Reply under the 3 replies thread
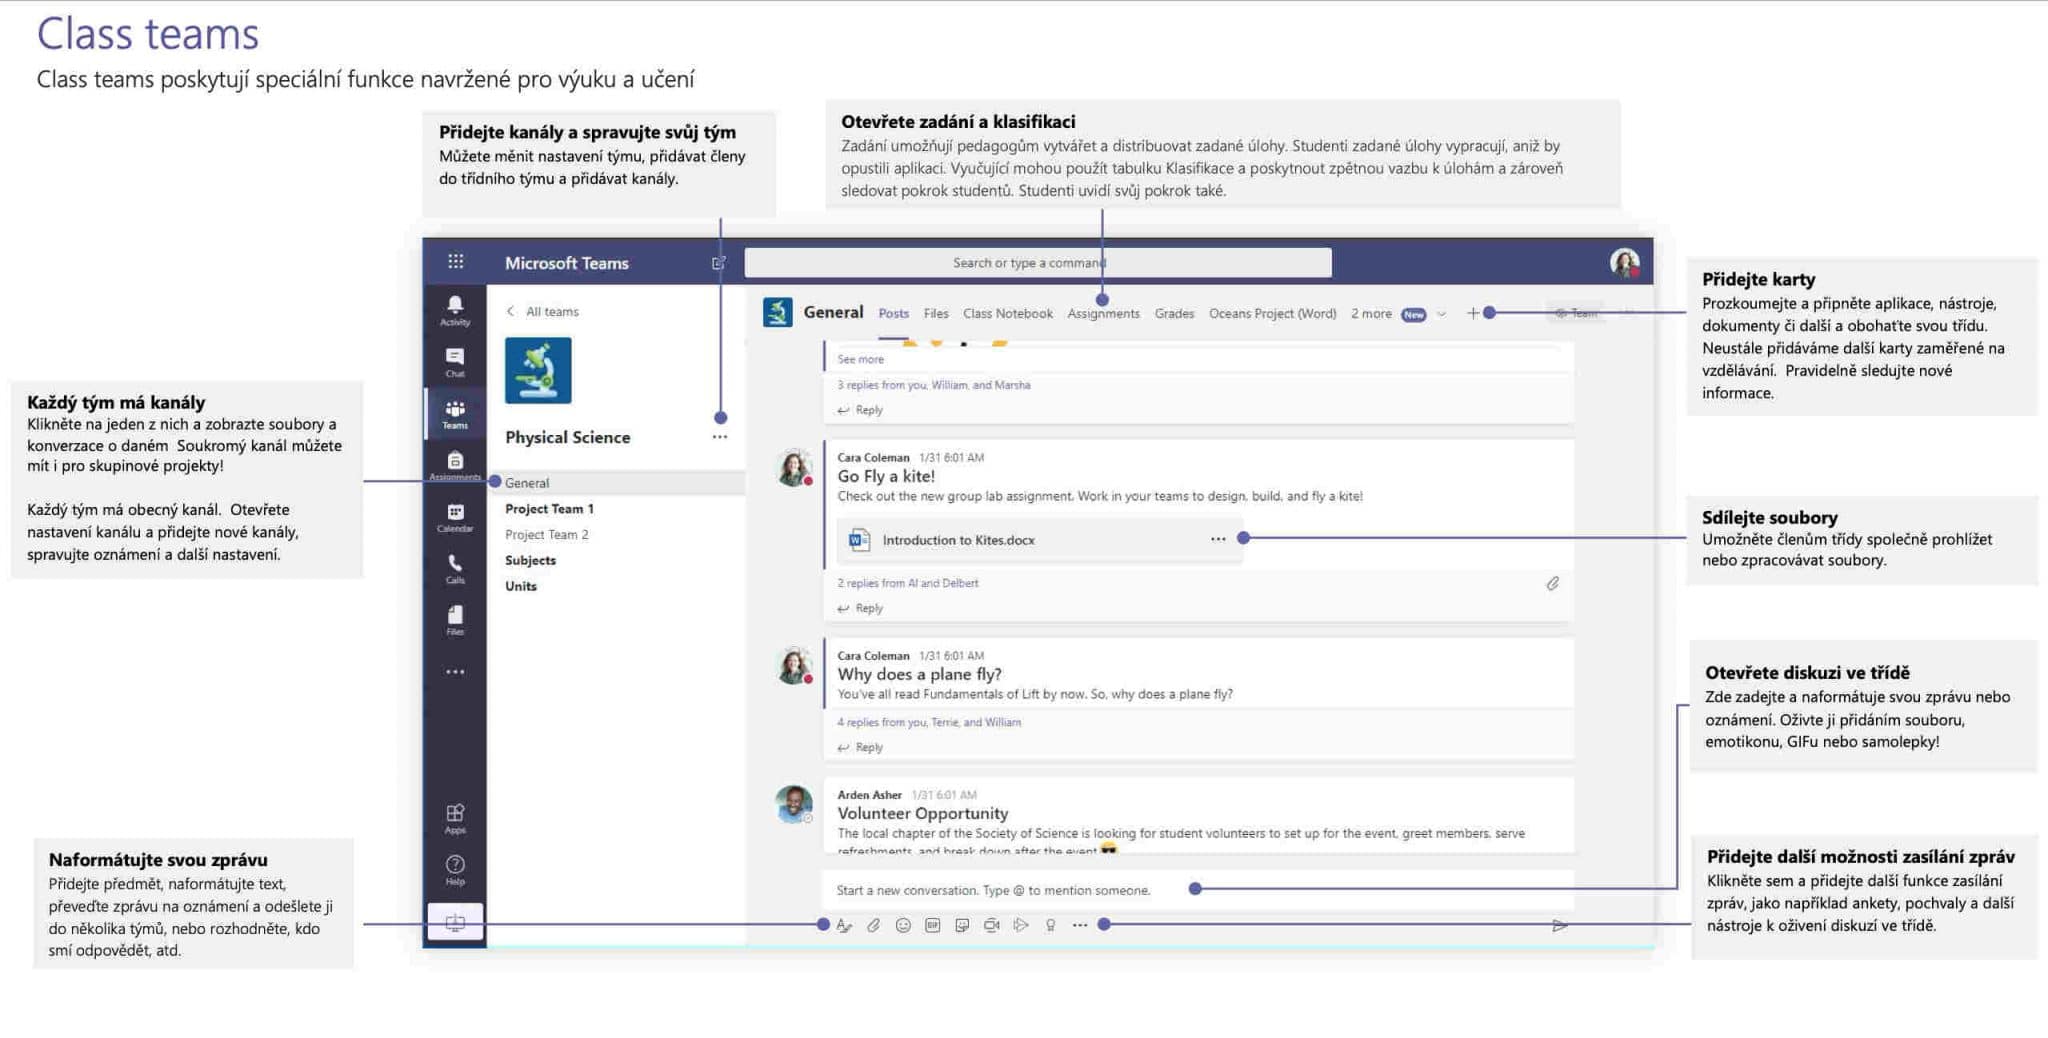2048x1038 pixels. 860,410
